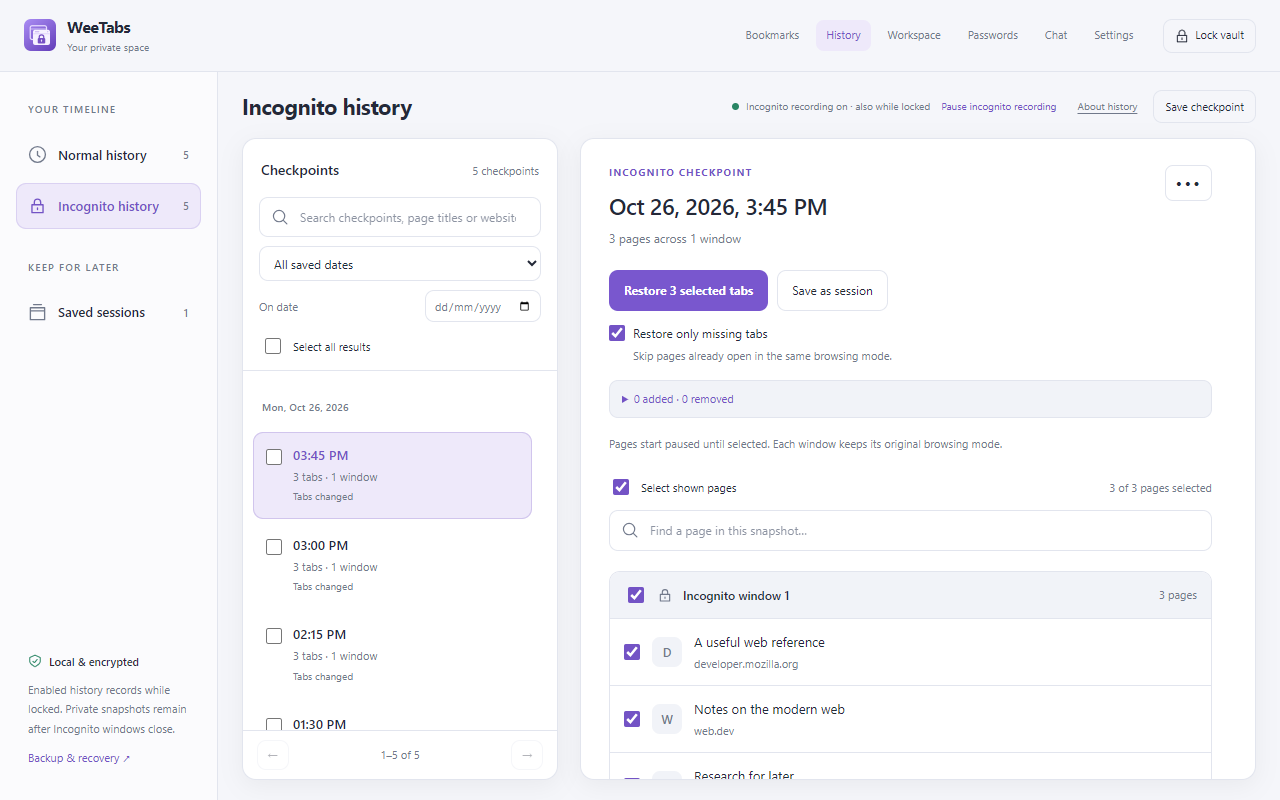1280x800 pixels.
Task: Open the three-dot checkpoint options menu
Action: [1188, 183]
